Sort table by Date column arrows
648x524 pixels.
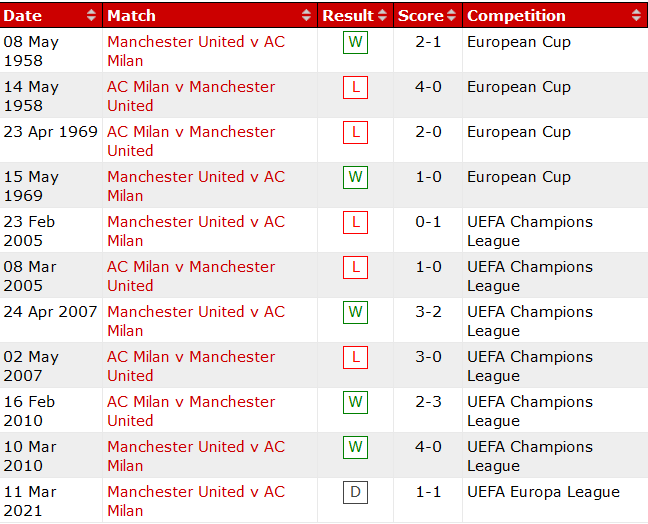[x=92, y=16]
